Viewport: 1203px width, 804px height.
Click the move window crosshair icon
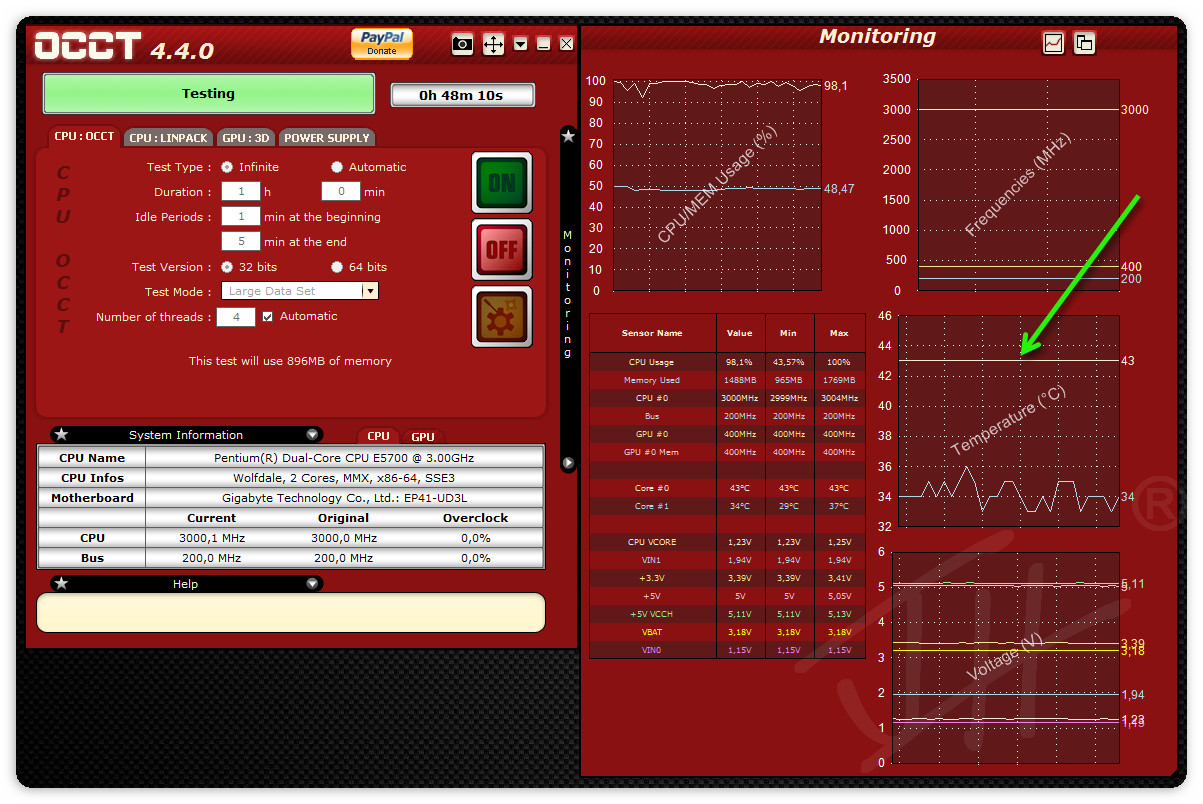tap(493, 44)
